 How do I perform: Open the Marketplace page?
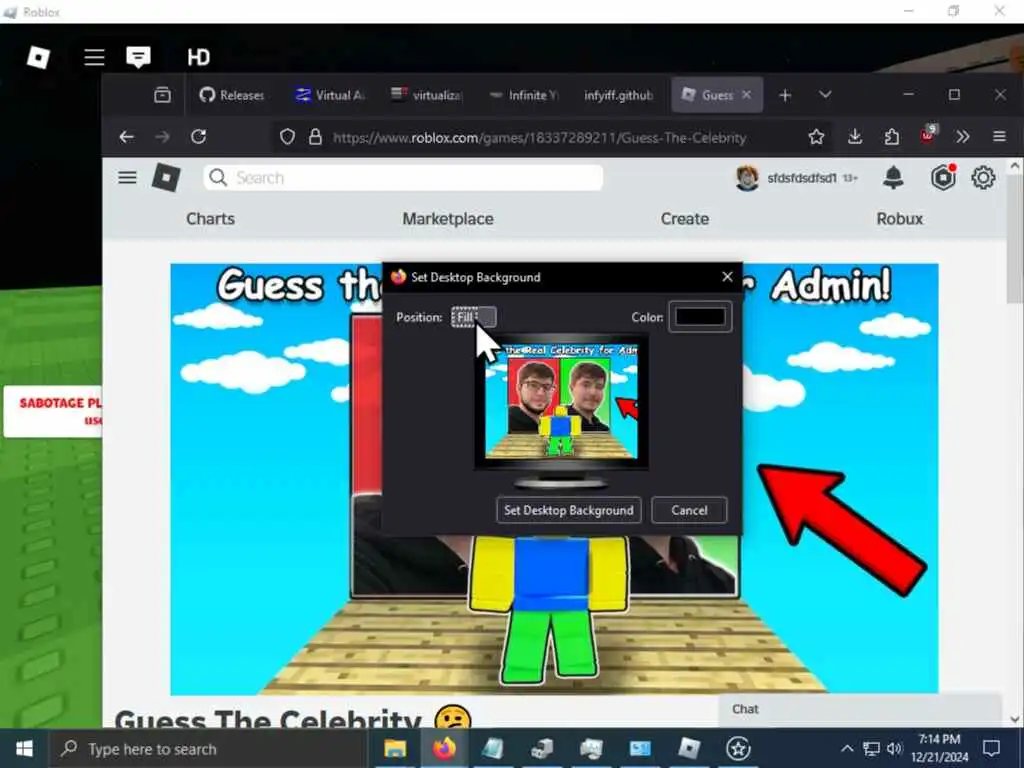[x=448, y=219]
